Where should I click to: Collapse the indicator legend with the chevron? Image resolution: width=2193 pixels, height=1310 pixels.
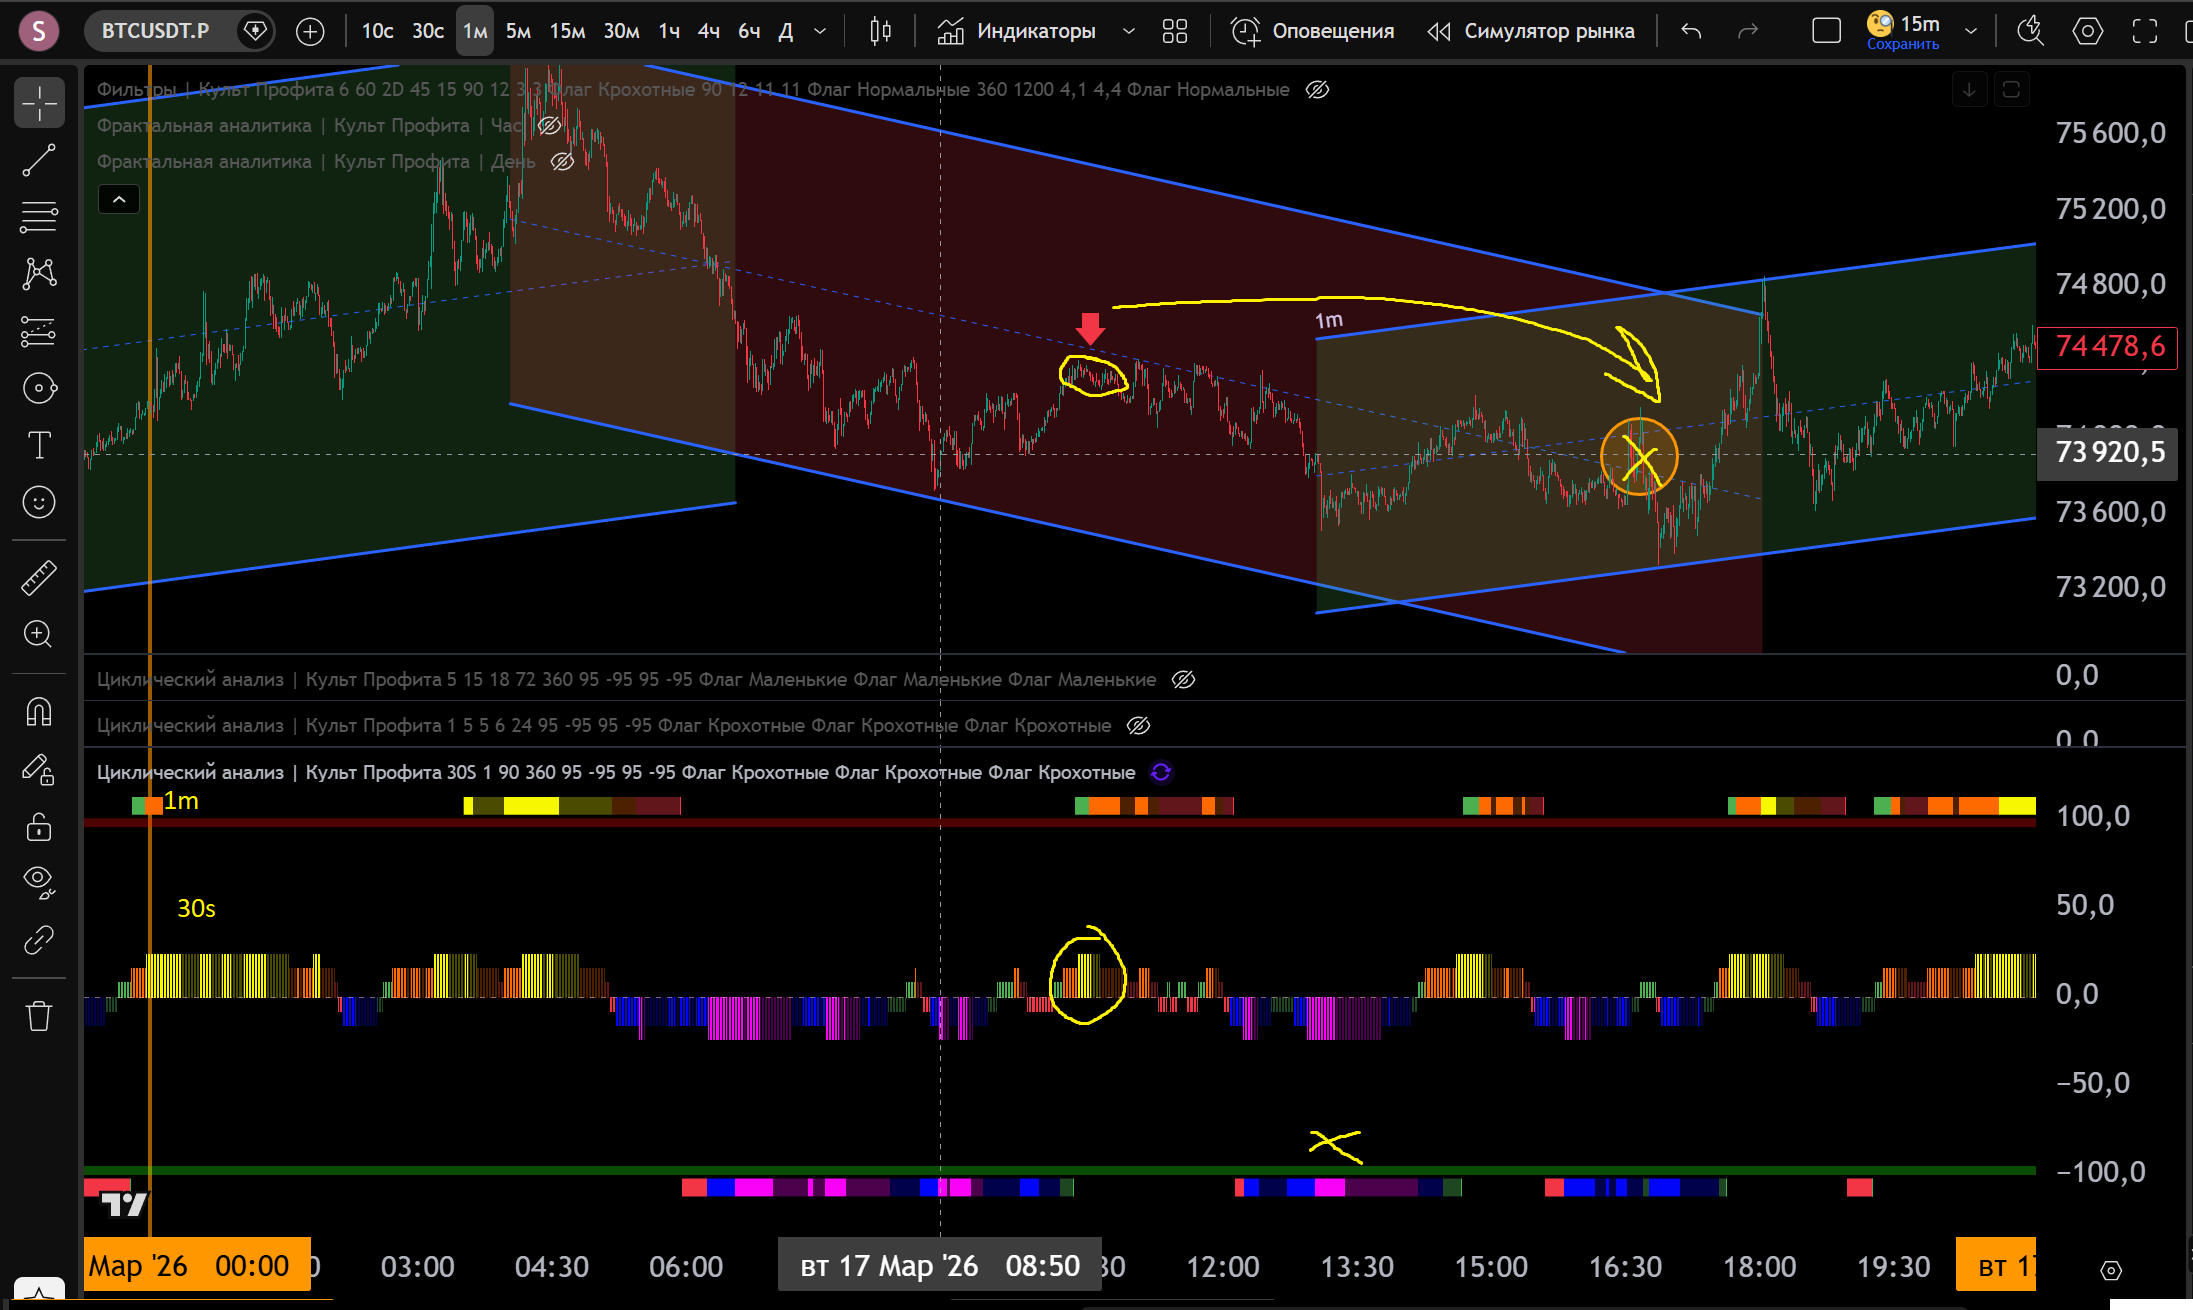point(119,200)
